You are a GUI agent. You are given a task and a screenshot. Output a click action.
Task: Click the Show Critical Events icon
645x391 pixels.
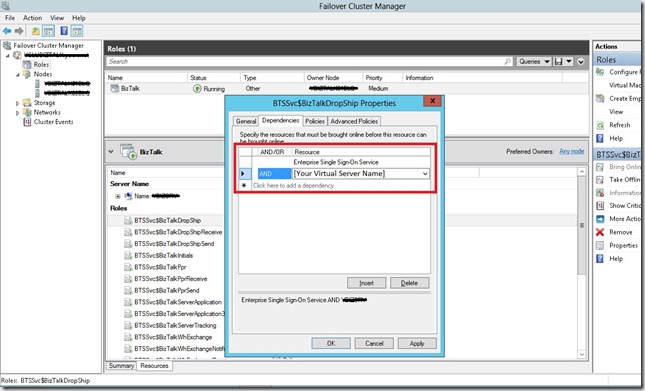[600, 206]
